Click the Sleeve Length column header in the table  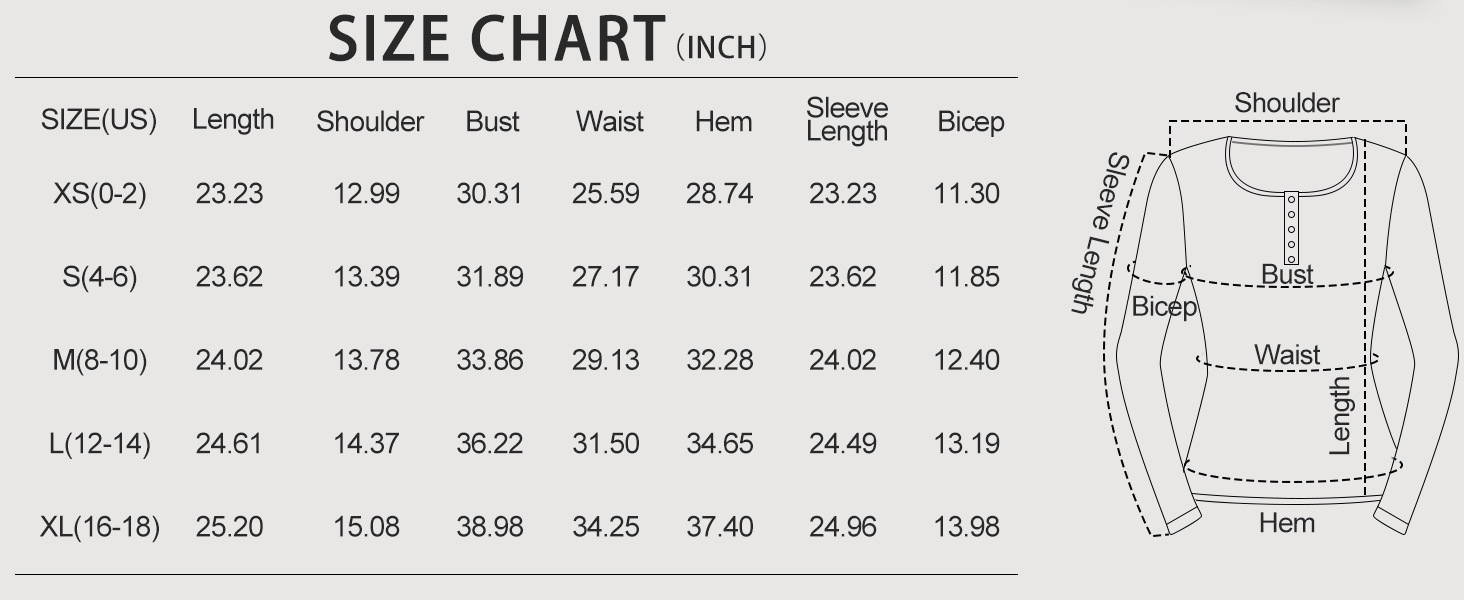click(x=847, y=120)
